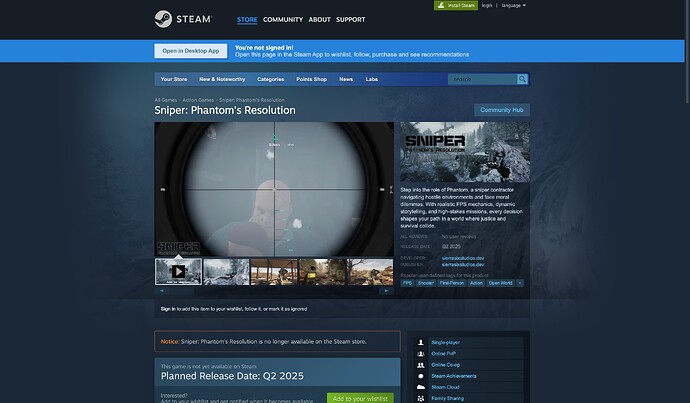Click the Online PvP icon

[421, 354]
